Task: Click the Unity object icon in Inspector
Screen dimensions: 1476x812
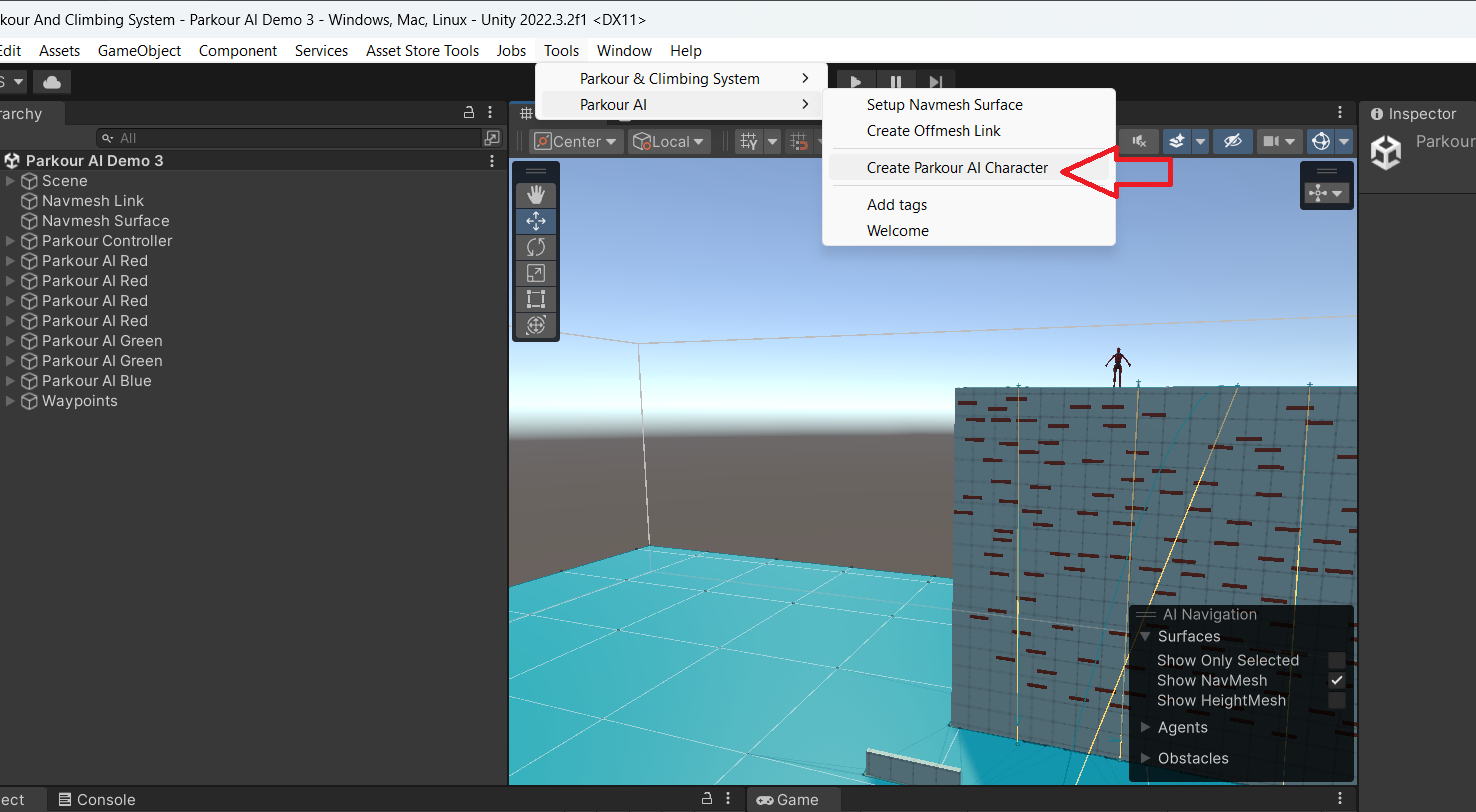Action: [x=1386, y=153]
